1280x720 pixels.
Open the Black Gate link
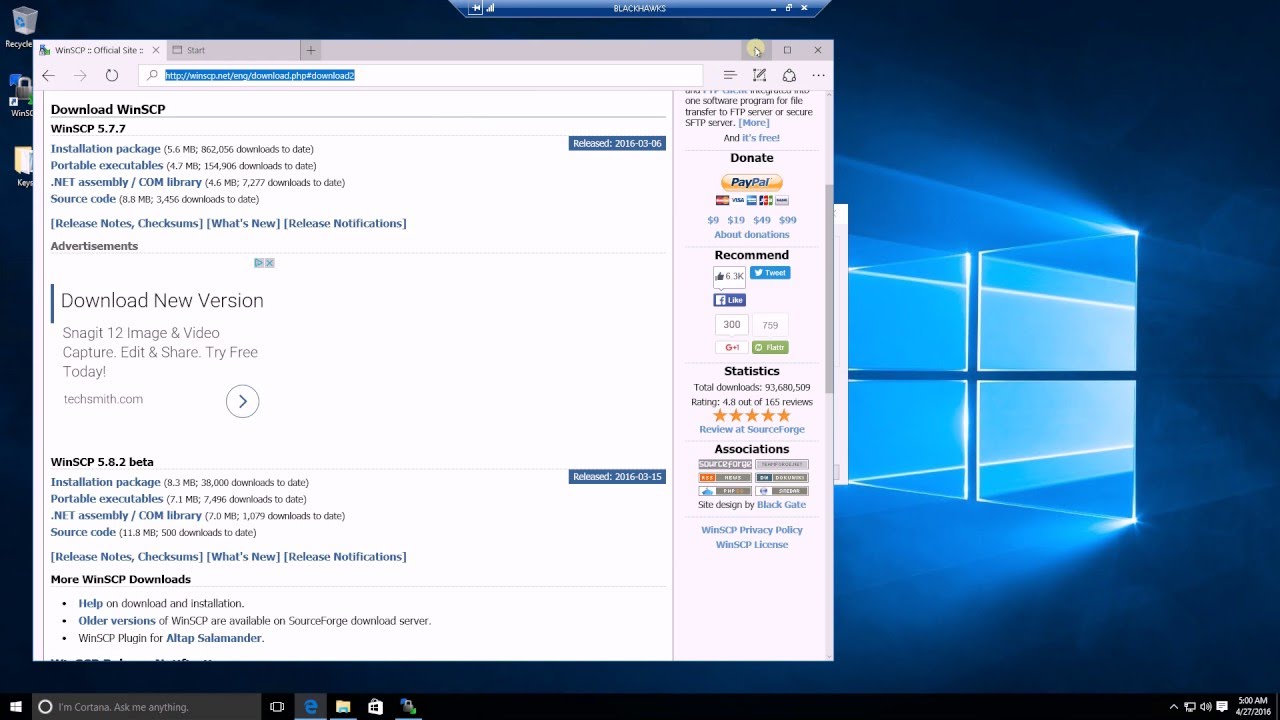point(781,505)
